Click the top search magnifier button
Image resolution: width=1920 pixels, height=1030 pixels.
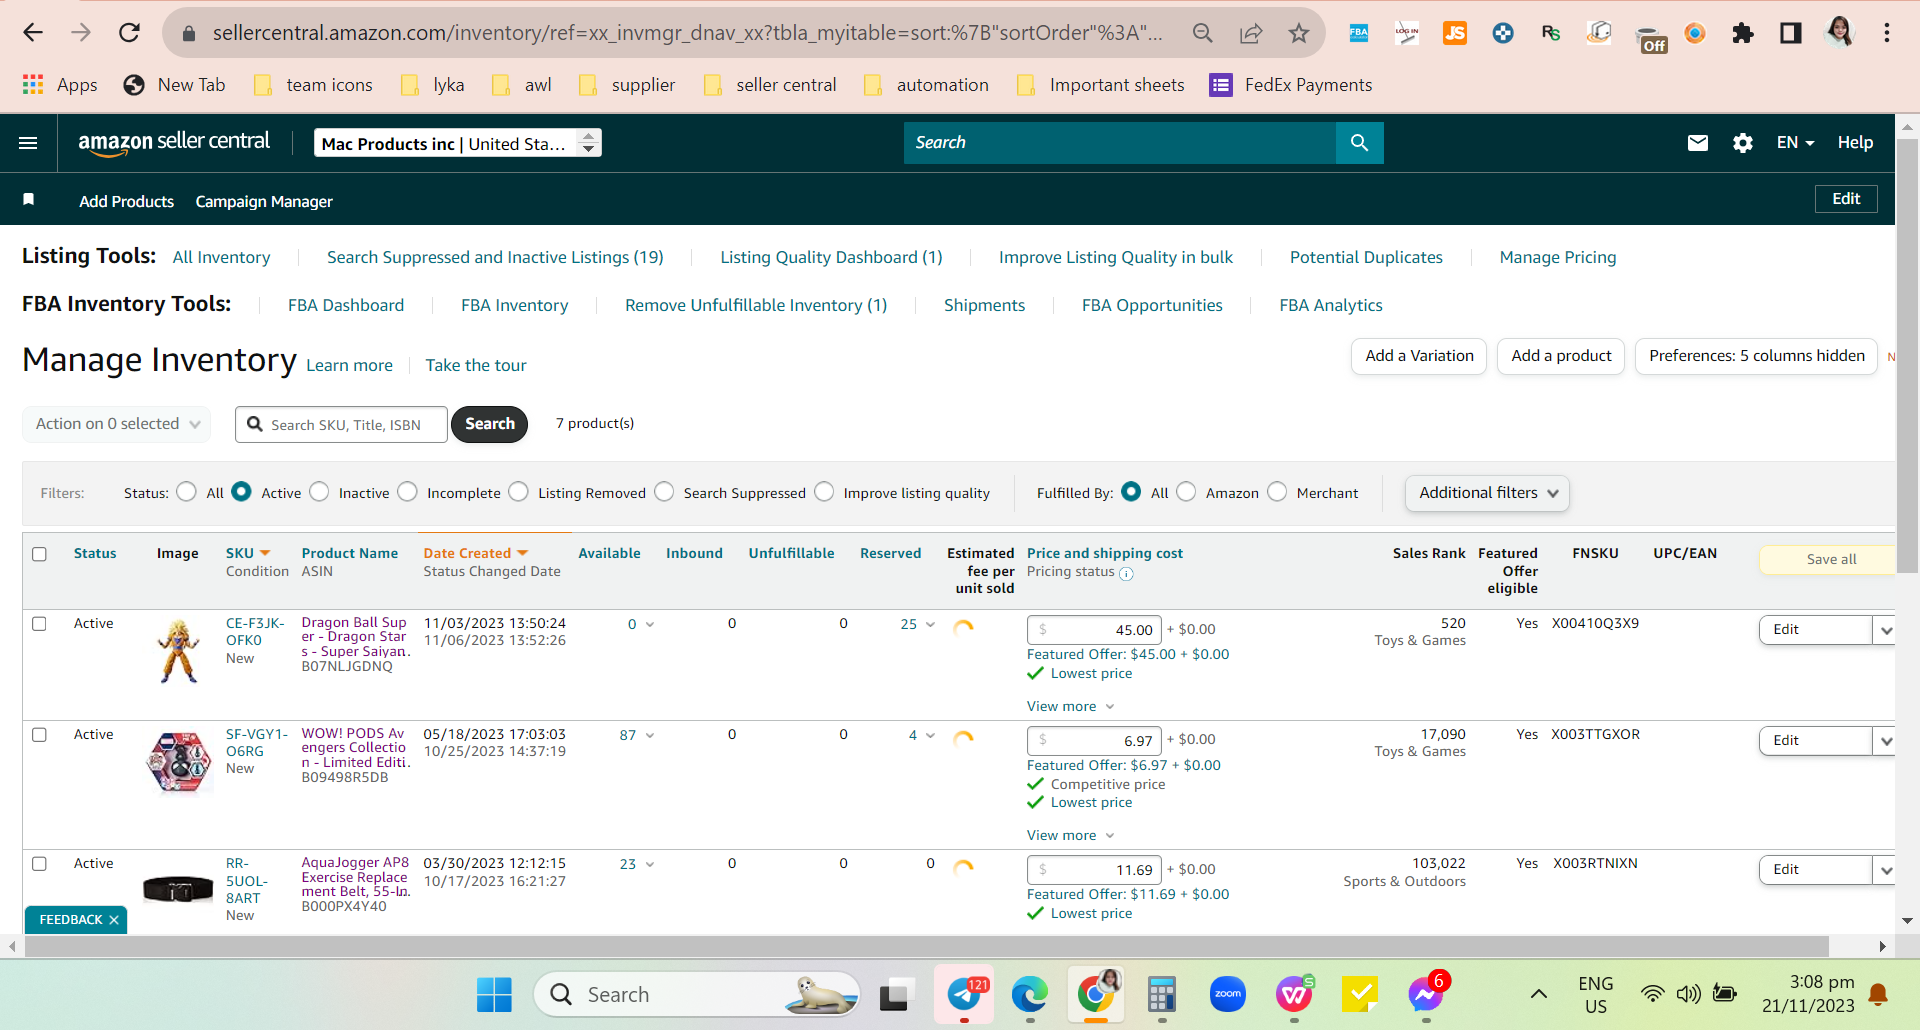click(1359, 143)
